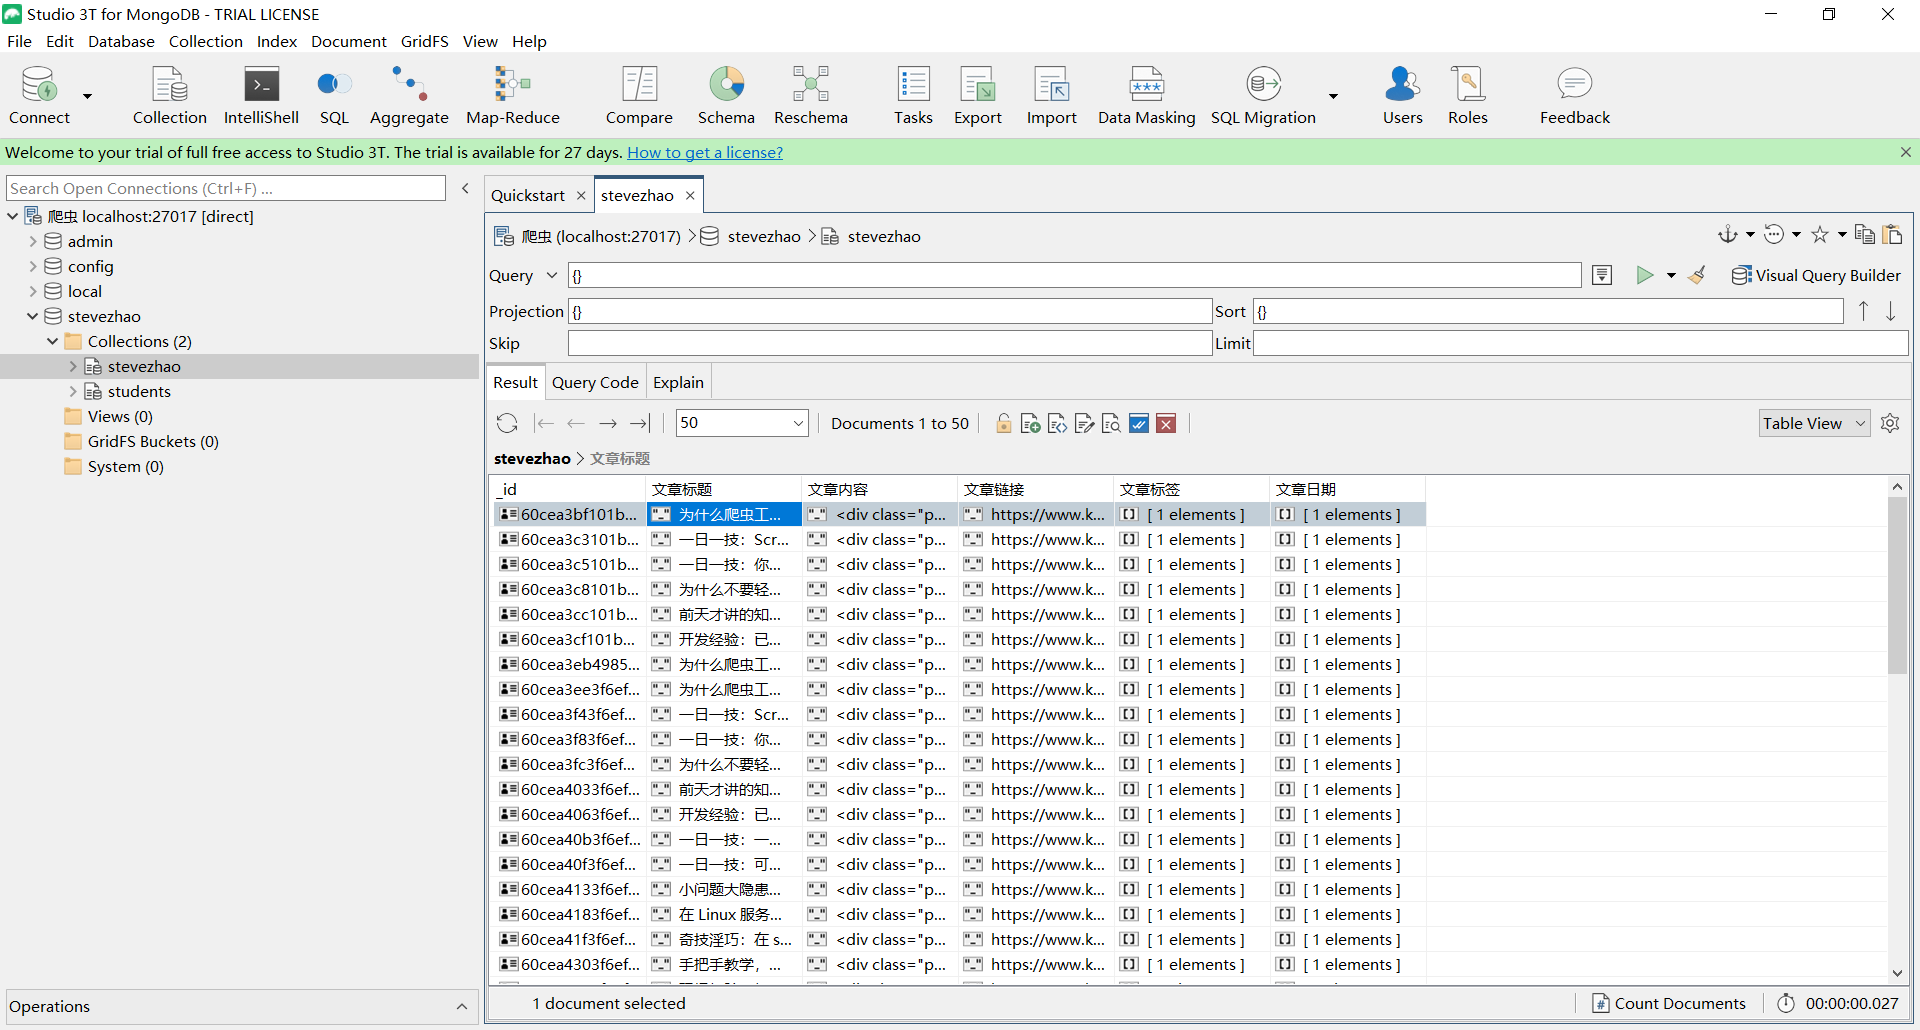Image resolution: width=1920 pixels, height=1030 pixels.
Task: Run the query with the green play button
Action: point(1644,275)
